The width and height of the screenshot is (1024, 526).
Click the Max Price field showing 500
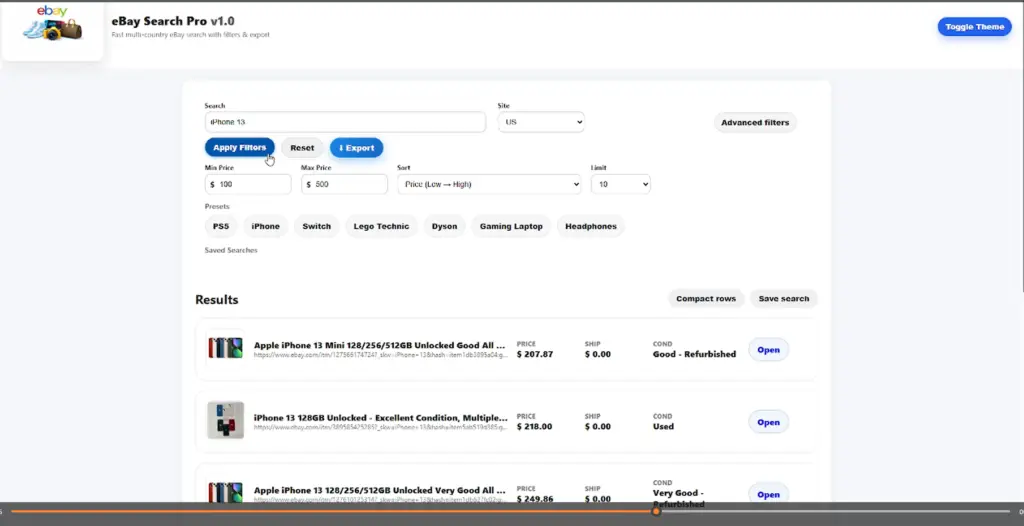click(x=344, y=184)
